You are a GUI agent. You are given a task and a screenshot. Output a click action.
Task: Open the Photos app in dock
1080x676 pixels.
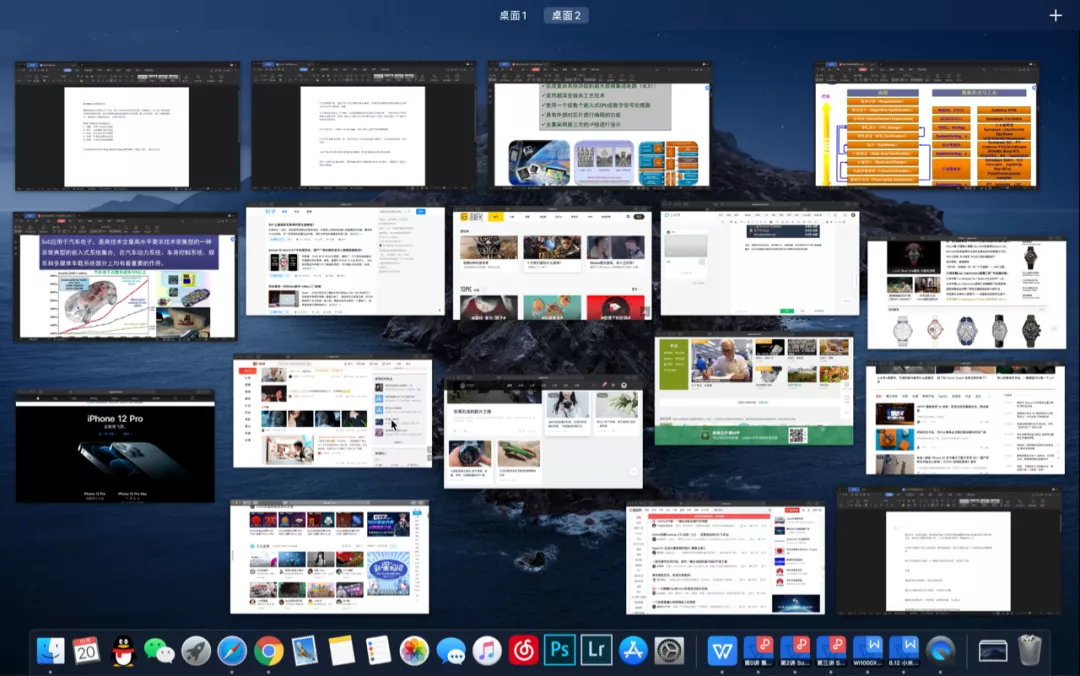pos(414,650)
